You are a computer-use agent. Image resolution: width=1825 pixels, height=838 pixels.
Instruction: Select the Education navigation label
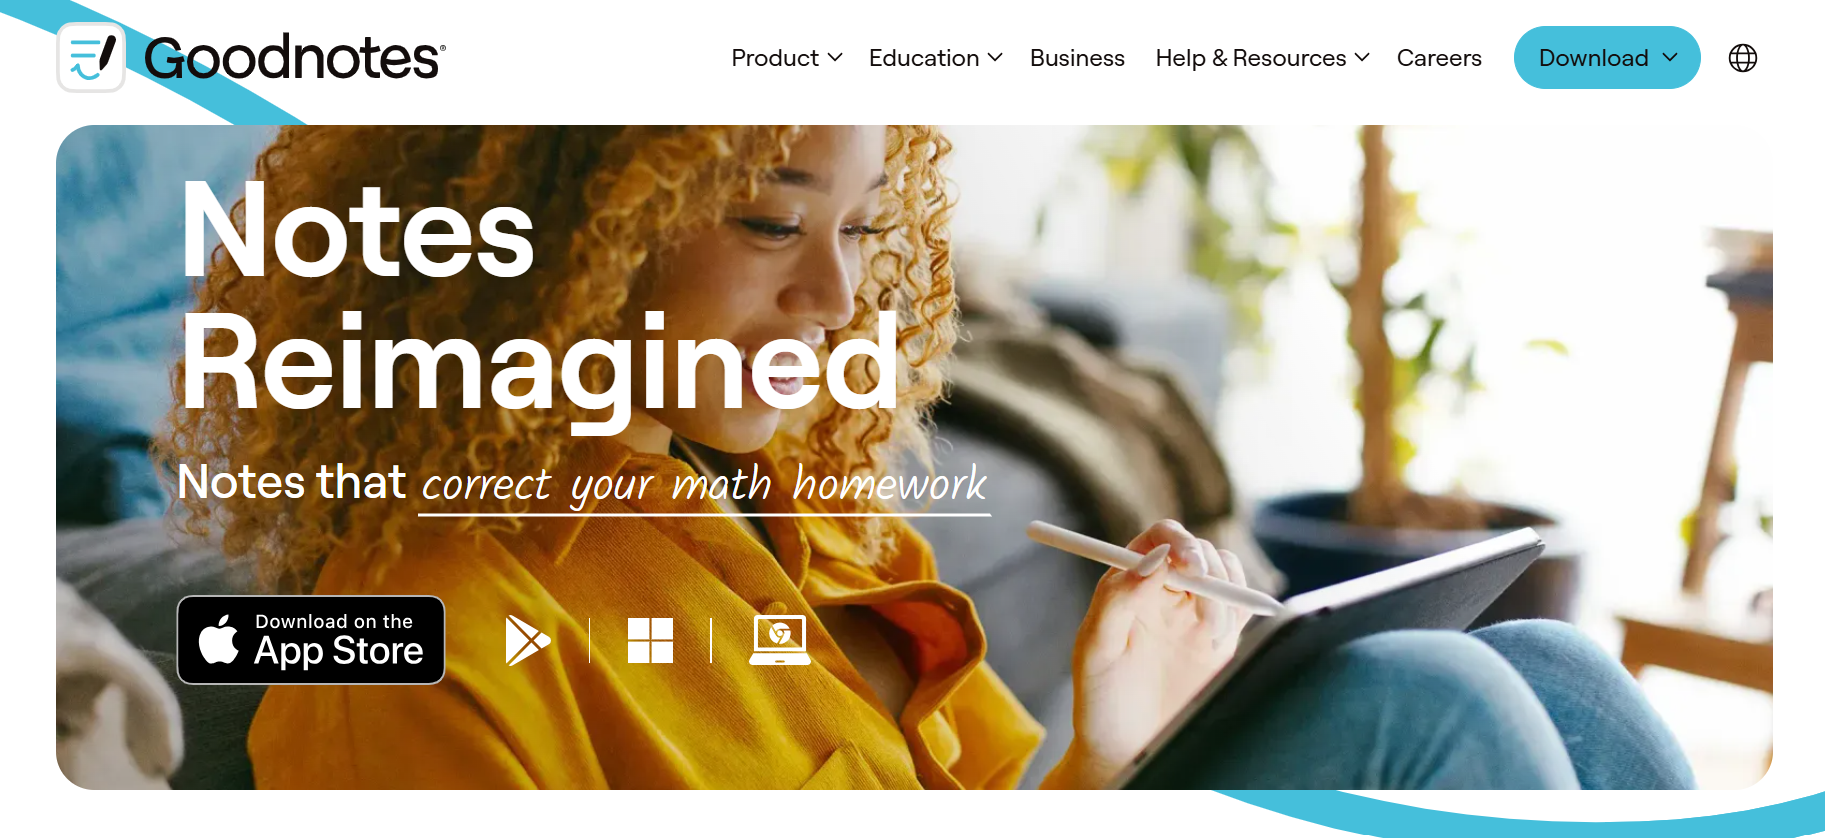pyautogui.click(x=924, y=58)
